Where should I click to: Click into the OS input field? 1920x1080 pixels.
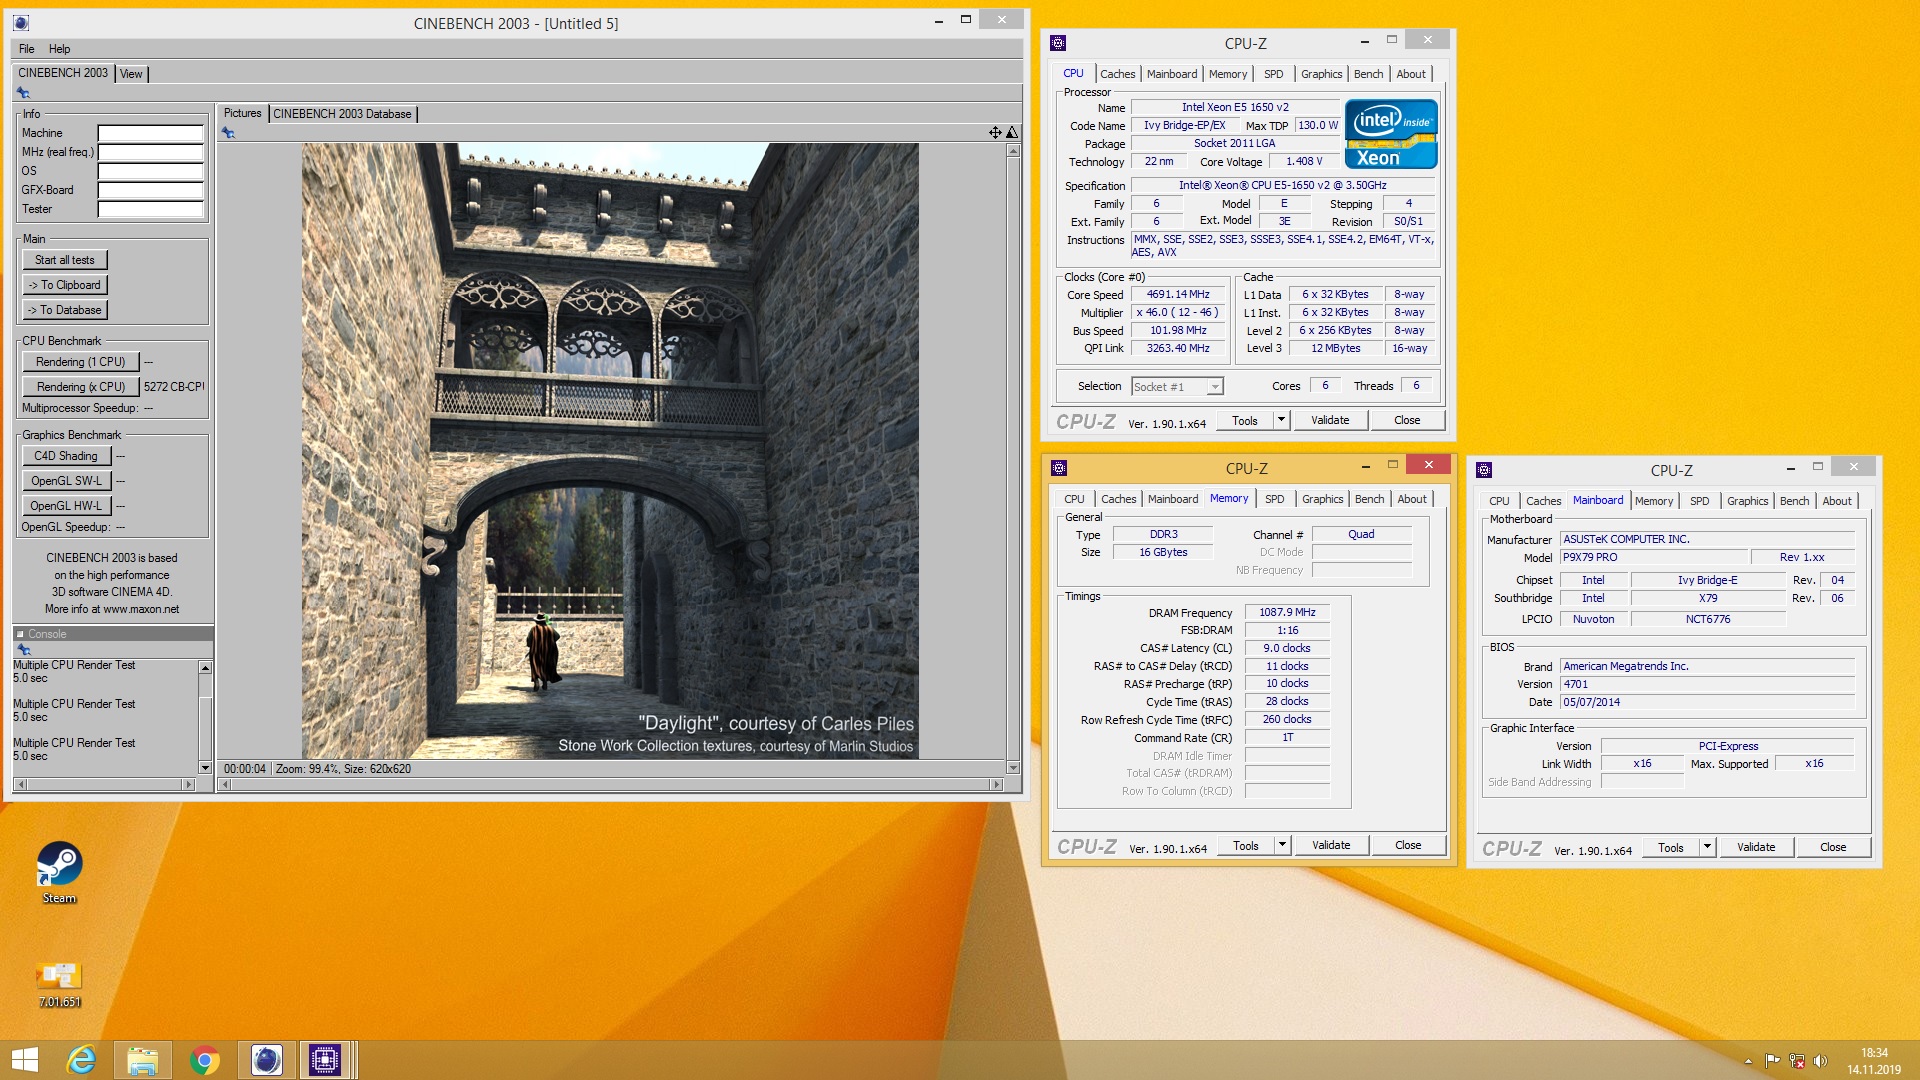click(x=150, y=171)
